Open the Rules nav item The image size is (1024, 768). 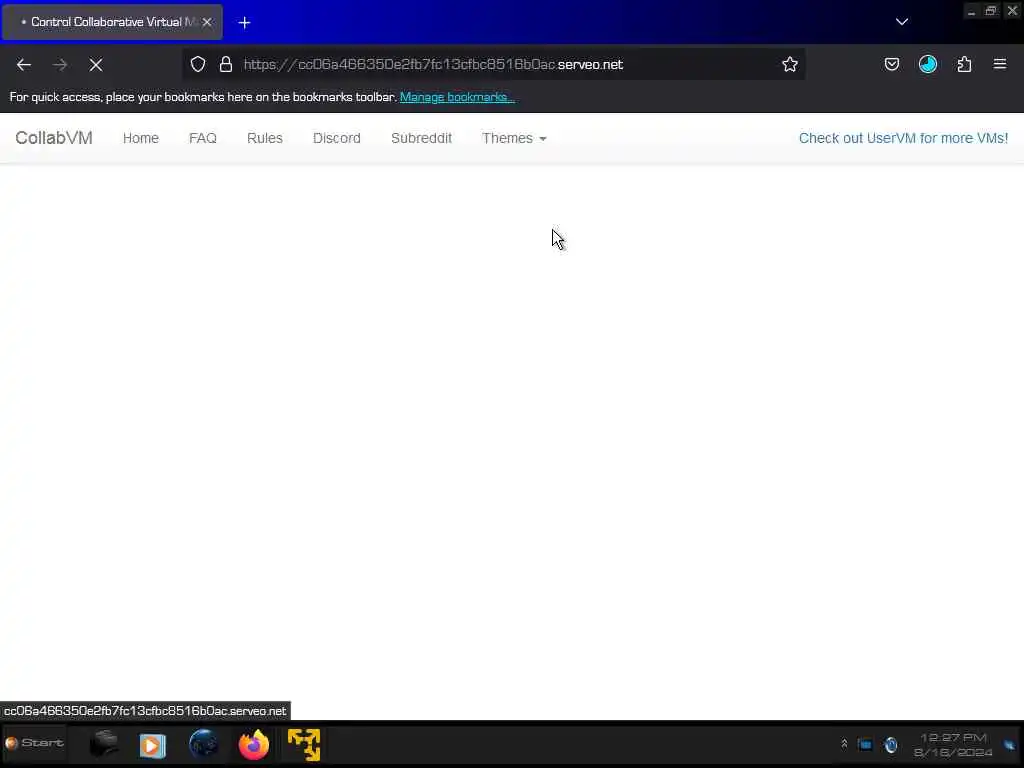click(x=265, y=138)
